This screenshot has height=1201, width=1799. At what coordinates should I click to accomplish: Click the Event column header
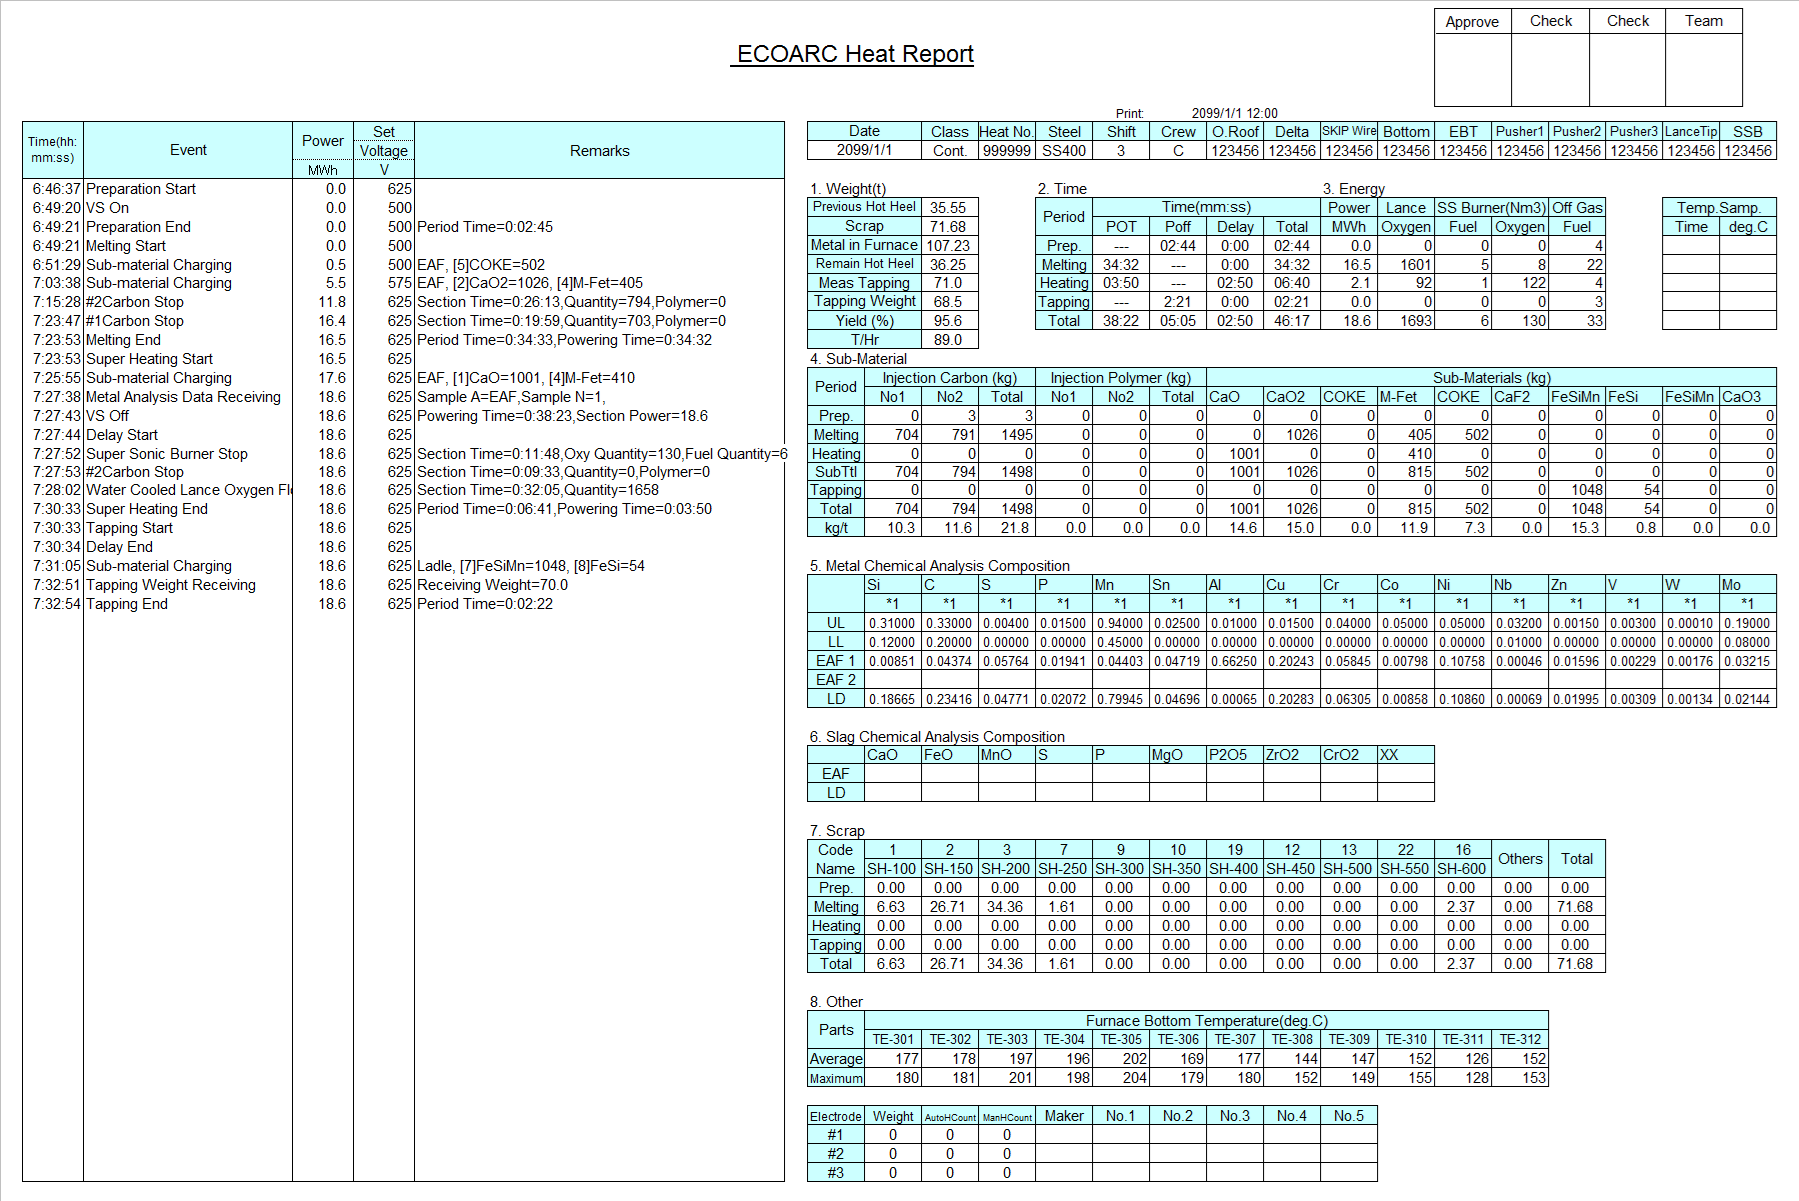pyautogui.click(x=188, y=150)
